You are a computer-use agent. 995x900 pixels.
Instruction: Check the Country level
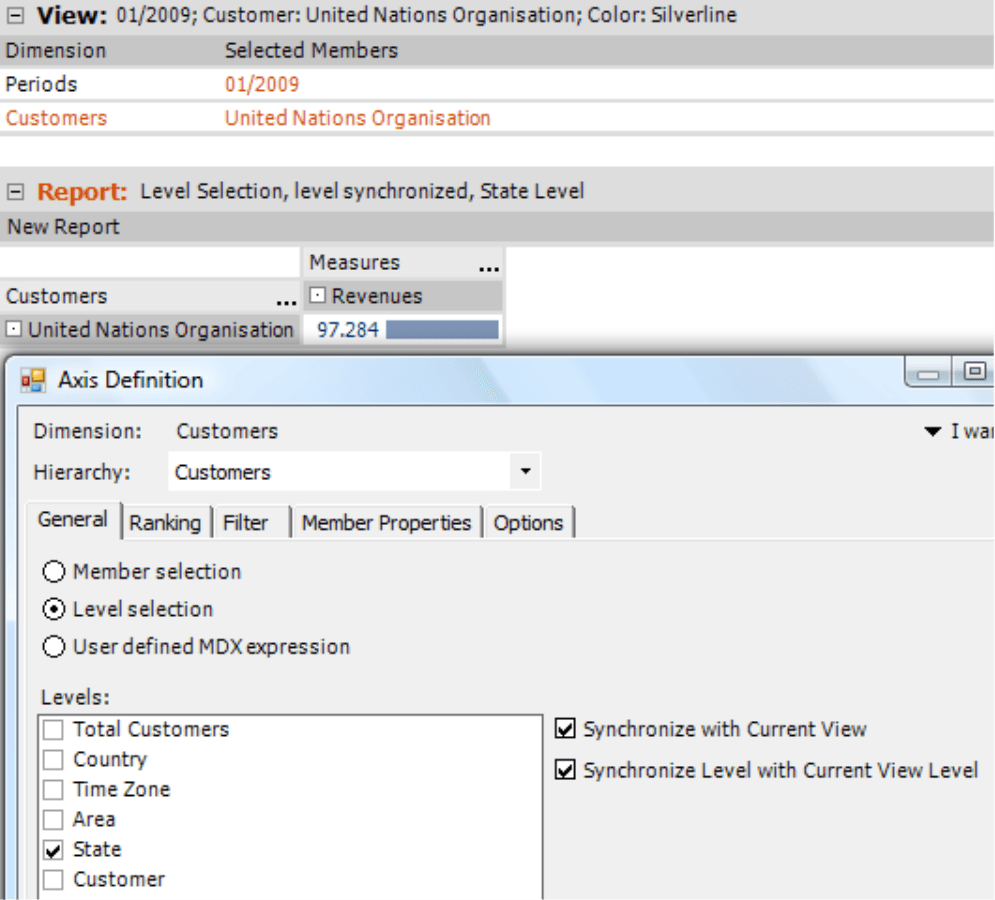coord(53,760)
